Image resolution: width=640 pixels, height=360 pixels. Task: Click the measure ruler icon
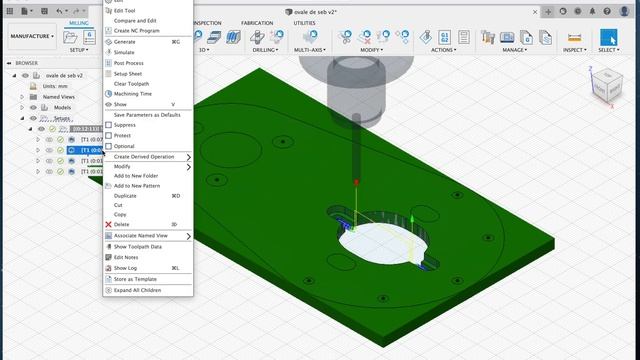[574, 38]
